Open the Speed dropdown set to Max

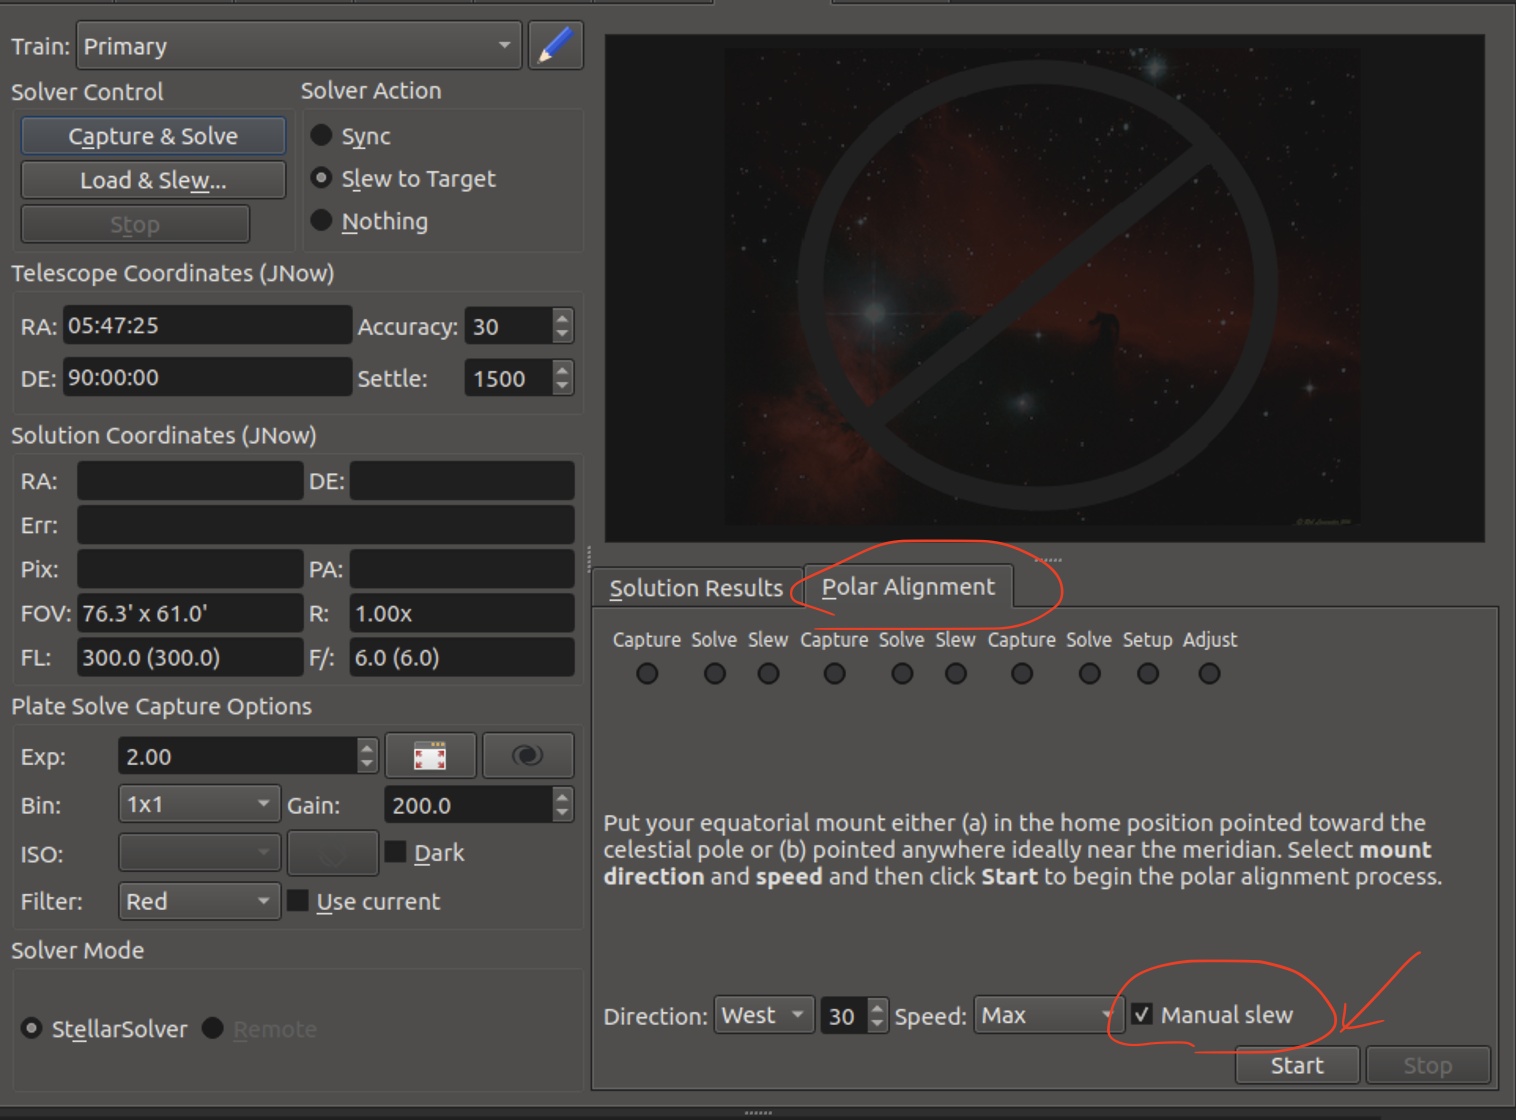click(x=1048, y=1016)
